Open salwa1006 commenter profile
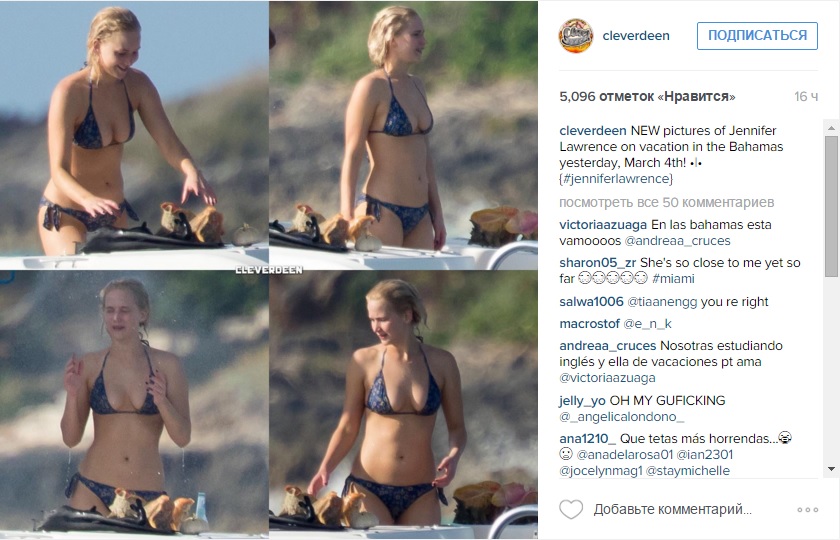Image resolution: width=840 pixels, height=540 pixels. coord(591,302)
